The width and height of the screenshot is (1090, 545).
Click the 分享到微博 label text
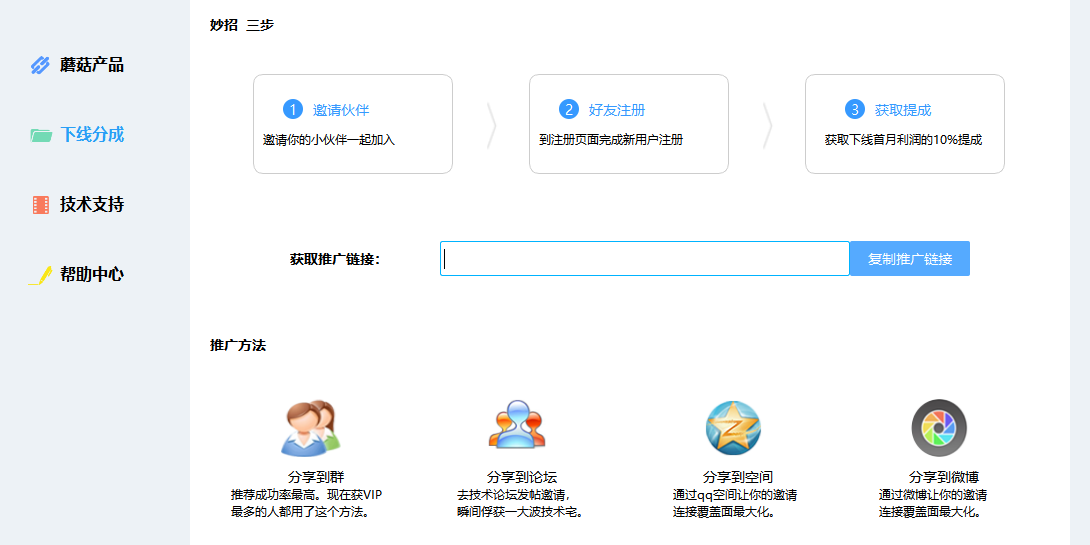click(x=943, y=477)
